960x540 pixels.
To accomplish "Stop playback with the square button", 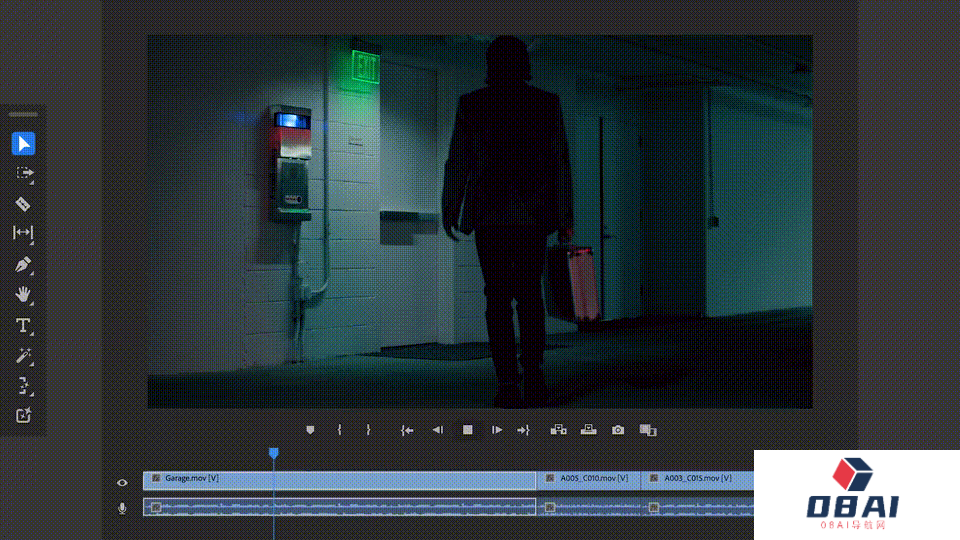I will 468,430.
